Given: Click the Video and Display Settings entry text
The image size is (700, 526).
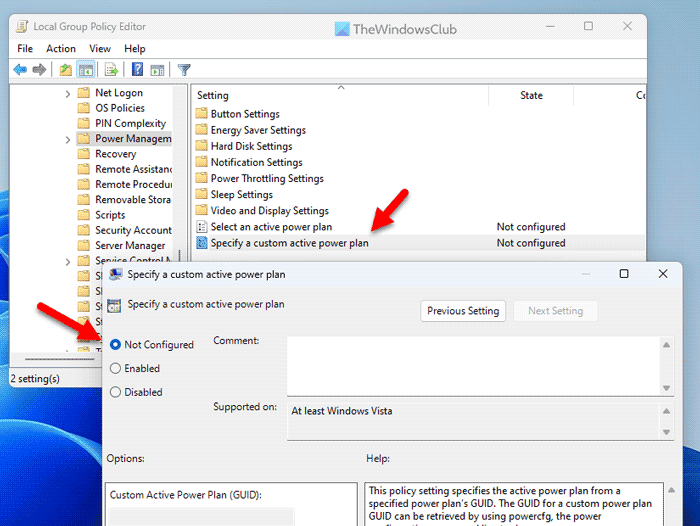Looking at the screenshot, I should tap(270, 210).
